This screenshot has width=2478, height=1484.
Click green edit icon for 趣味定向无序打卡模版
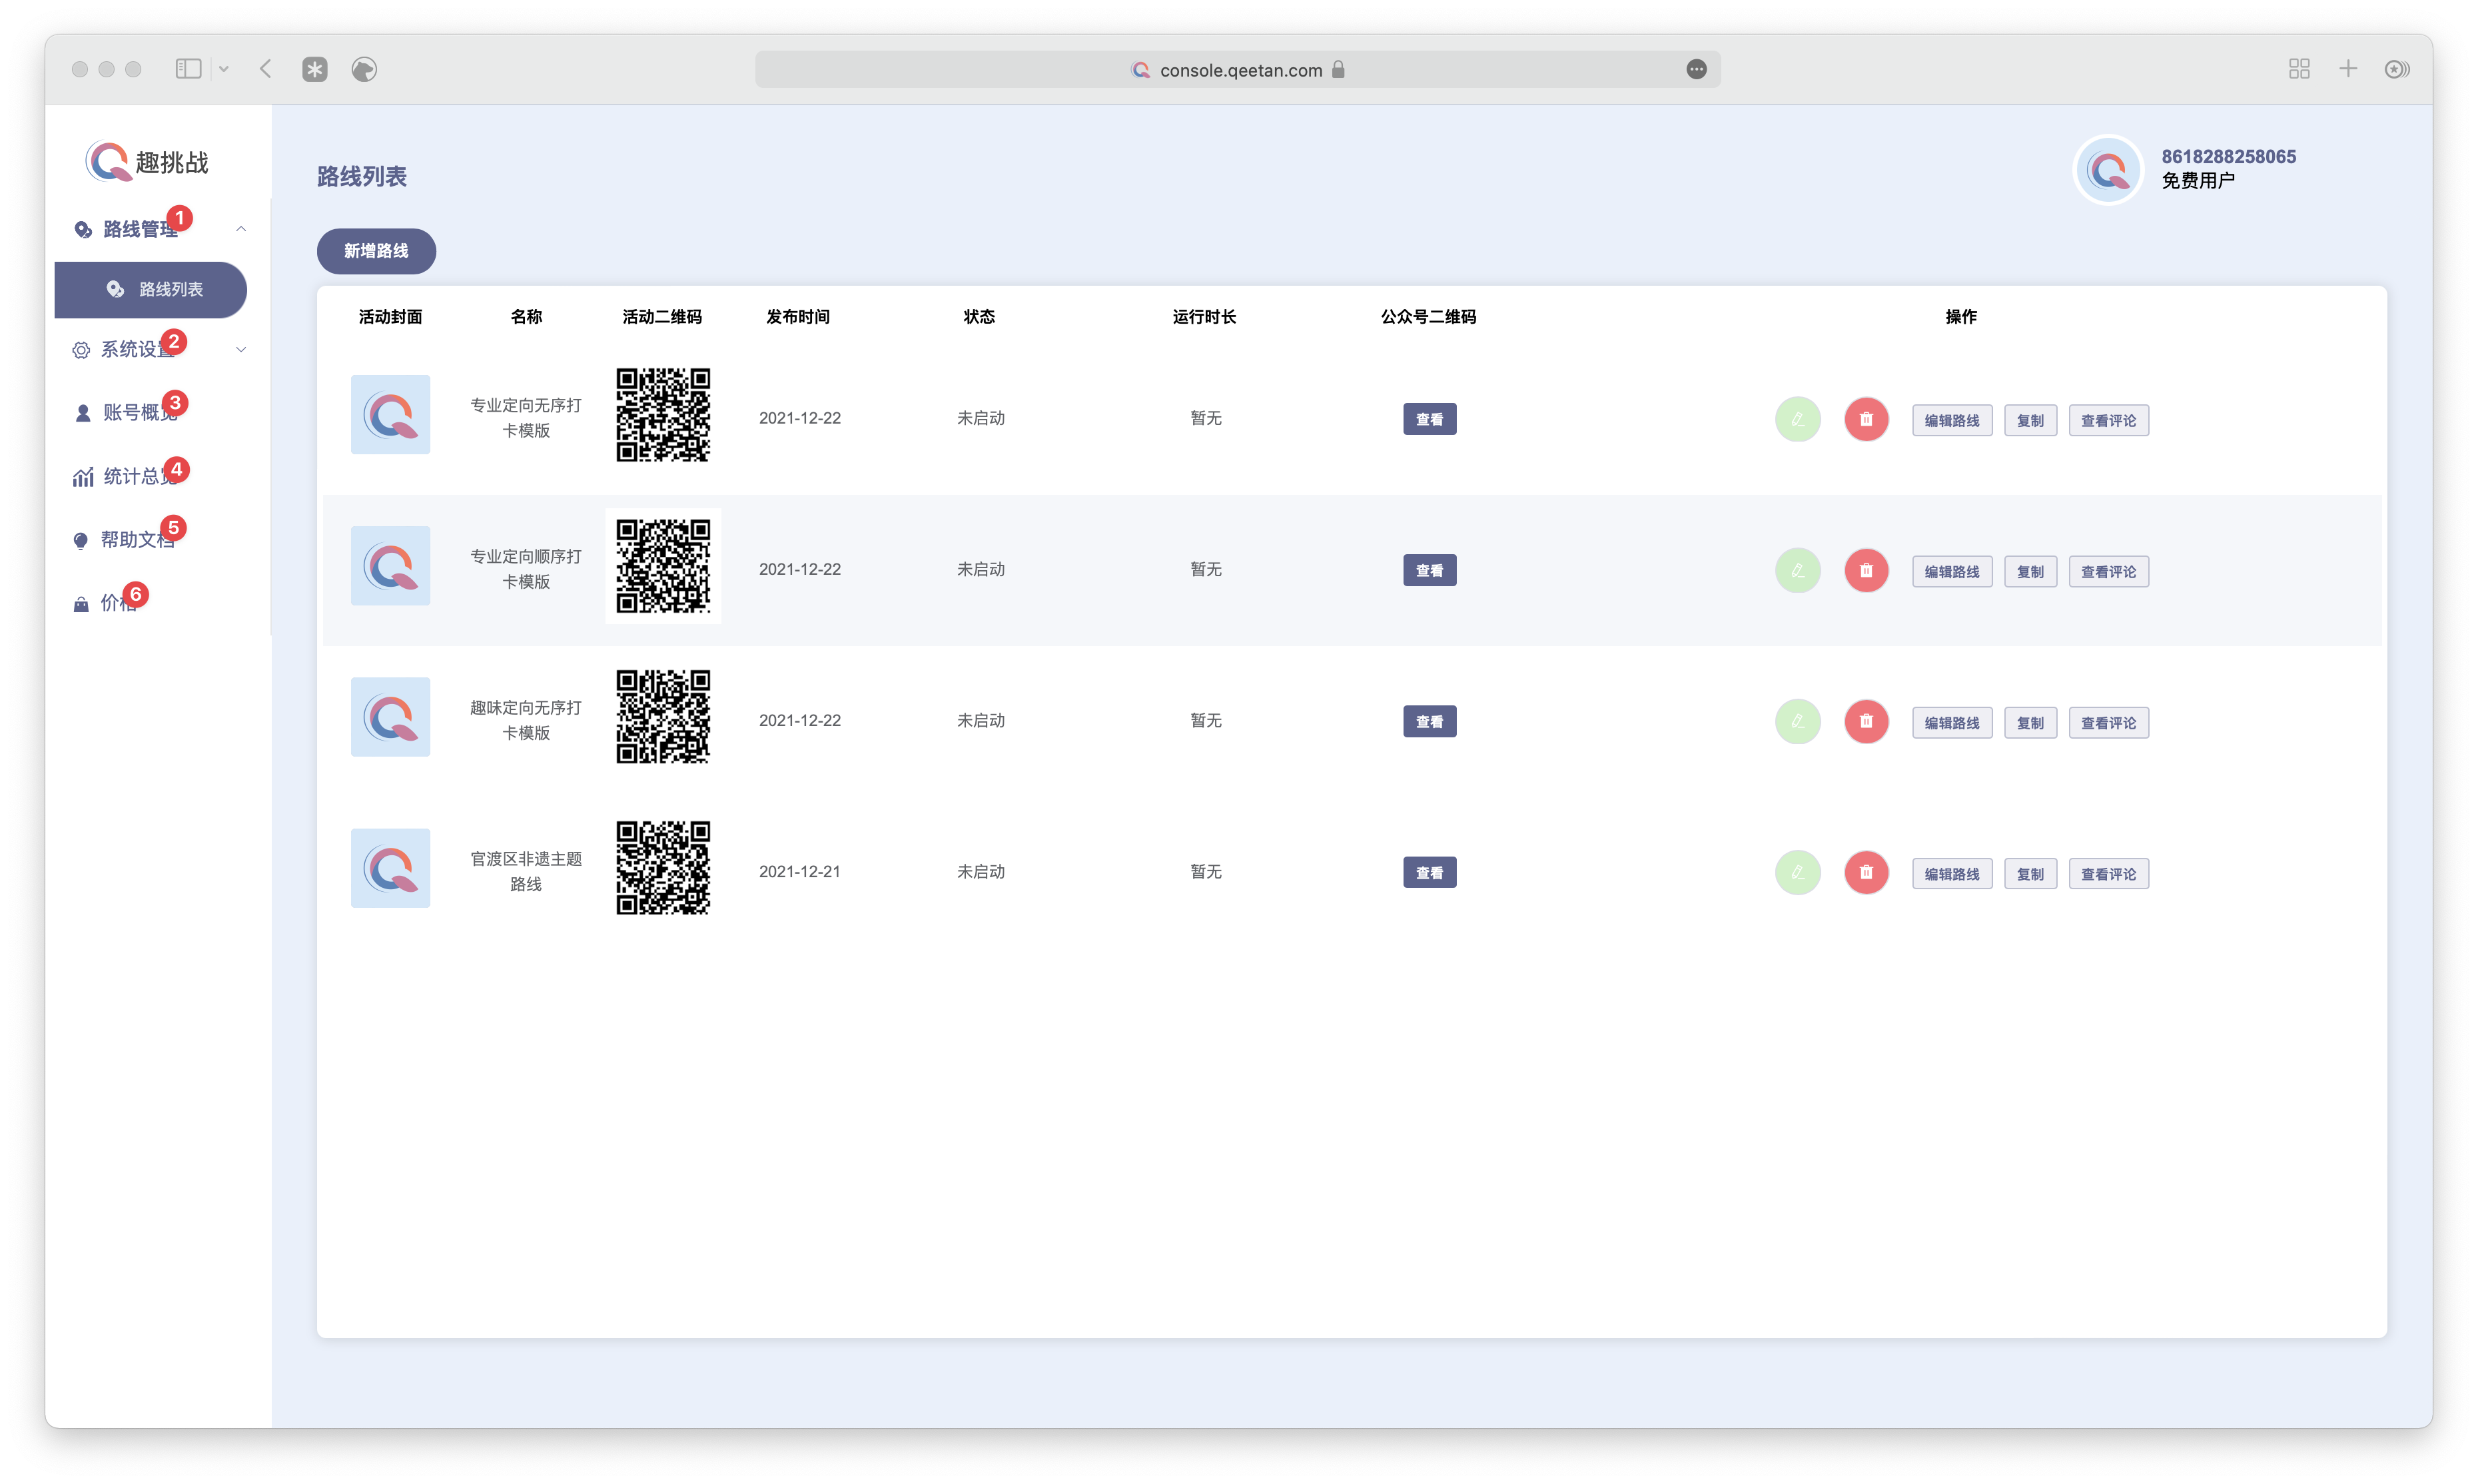(x=1797, y=721)
